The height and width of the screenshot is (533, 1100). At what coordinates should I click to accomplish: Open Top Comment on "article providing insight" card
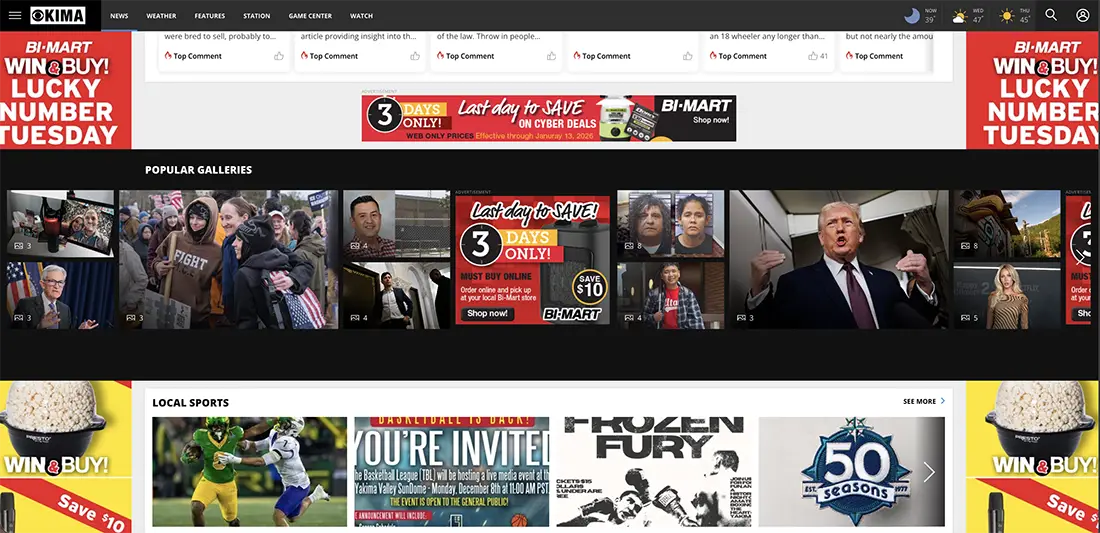(333, 56)
